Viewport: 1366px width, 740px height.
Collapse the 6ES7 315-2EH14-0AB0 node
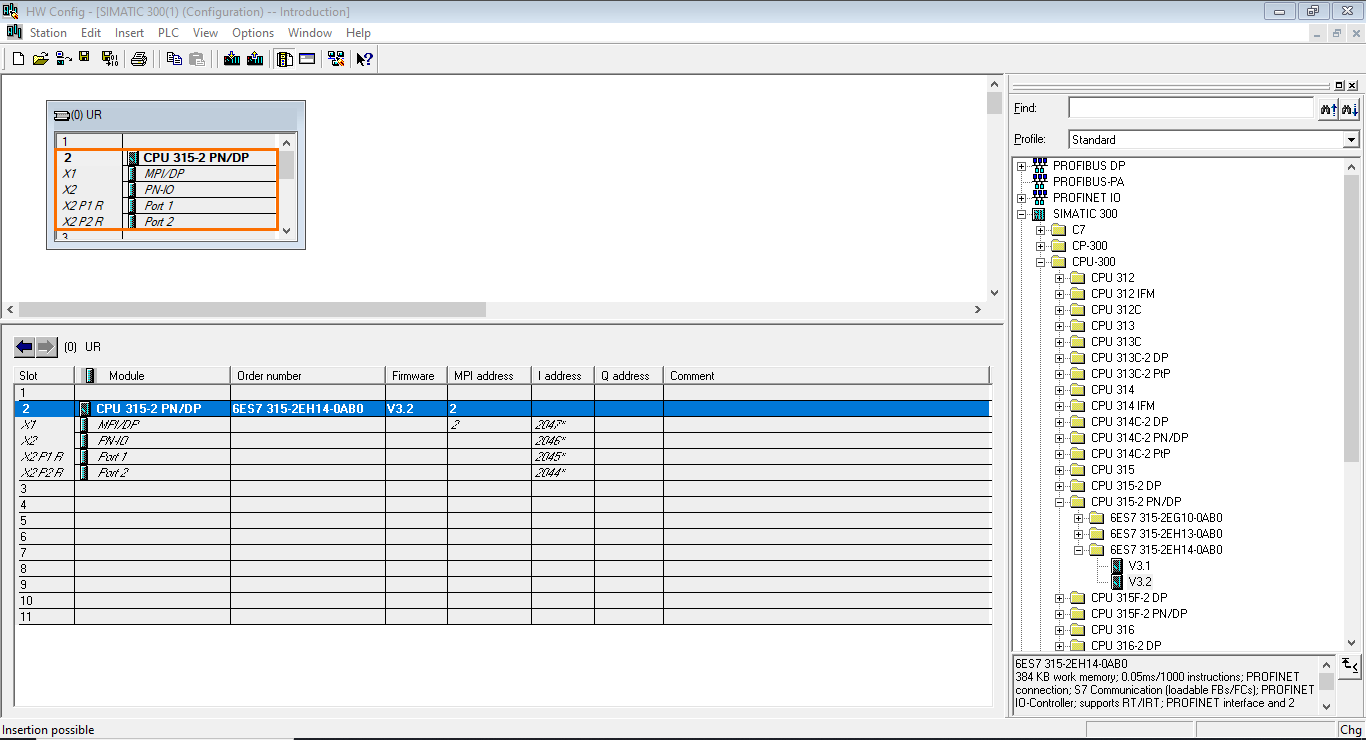click(x=1079, y=550)
